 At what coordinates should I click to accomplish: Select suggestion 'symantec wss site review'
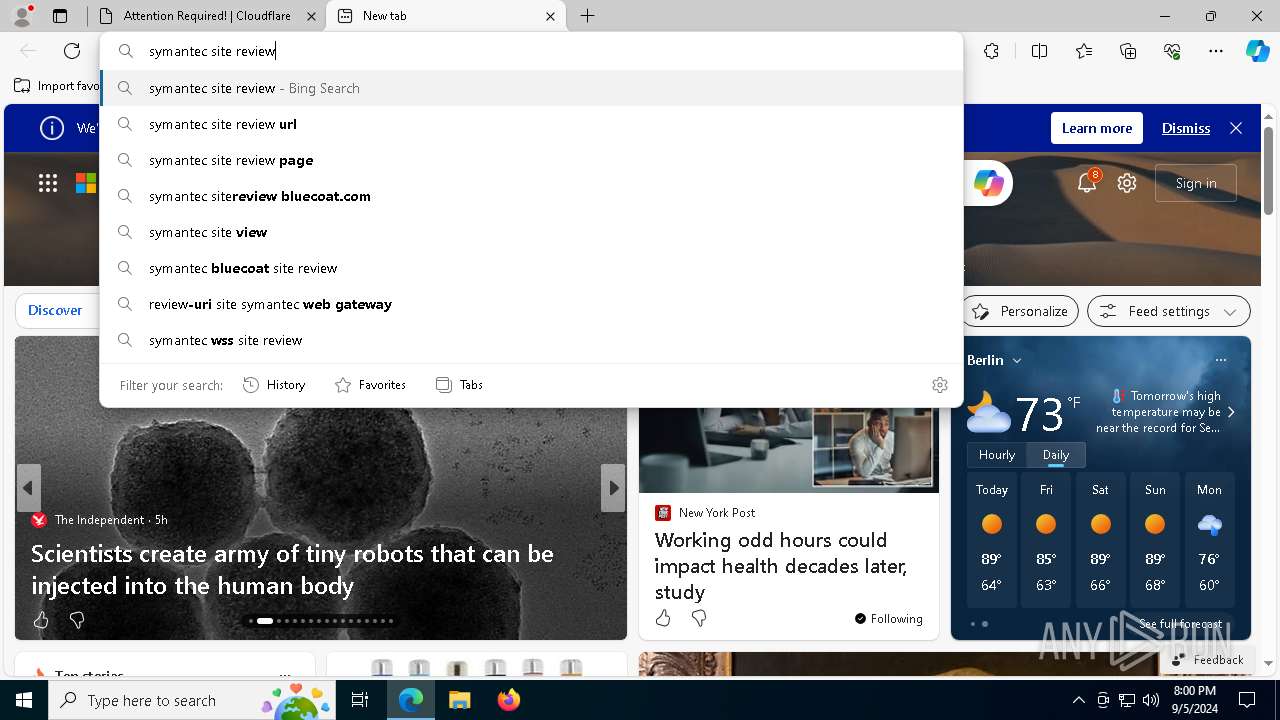click(x=531, y=340)
